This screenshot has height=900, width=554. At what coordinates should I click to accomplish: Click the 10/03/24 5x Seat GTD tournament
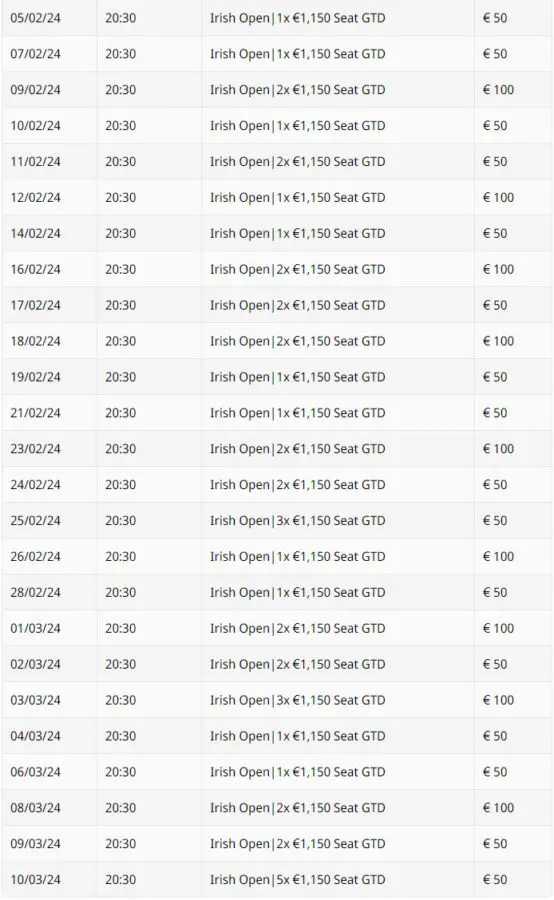[297, 879]
